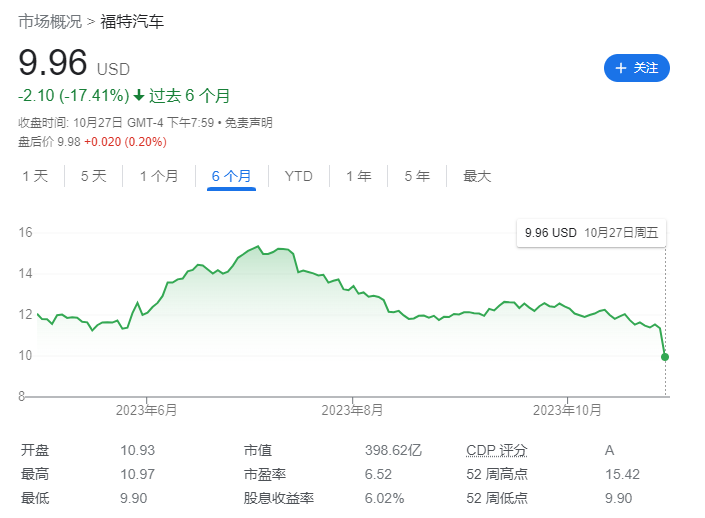Select the 福特汽车 breadcrumb text
Viewport: 705px width, 518px height.
click(132, 22)
